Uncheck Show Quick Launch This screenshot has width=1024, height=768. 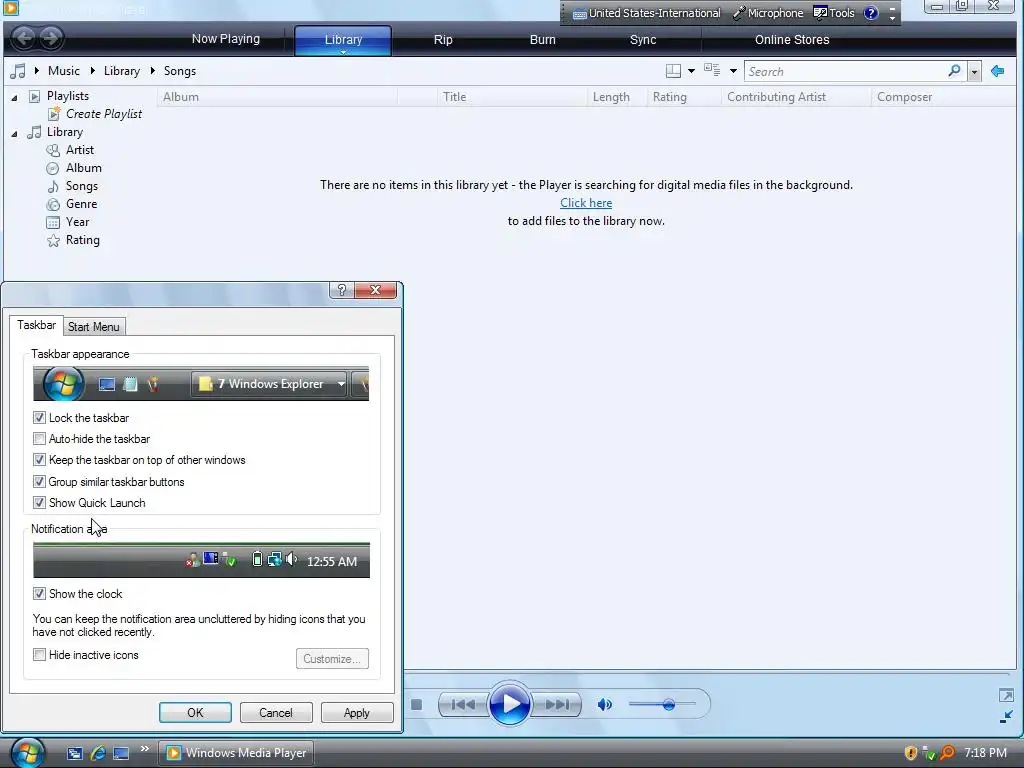coord(39,503)
